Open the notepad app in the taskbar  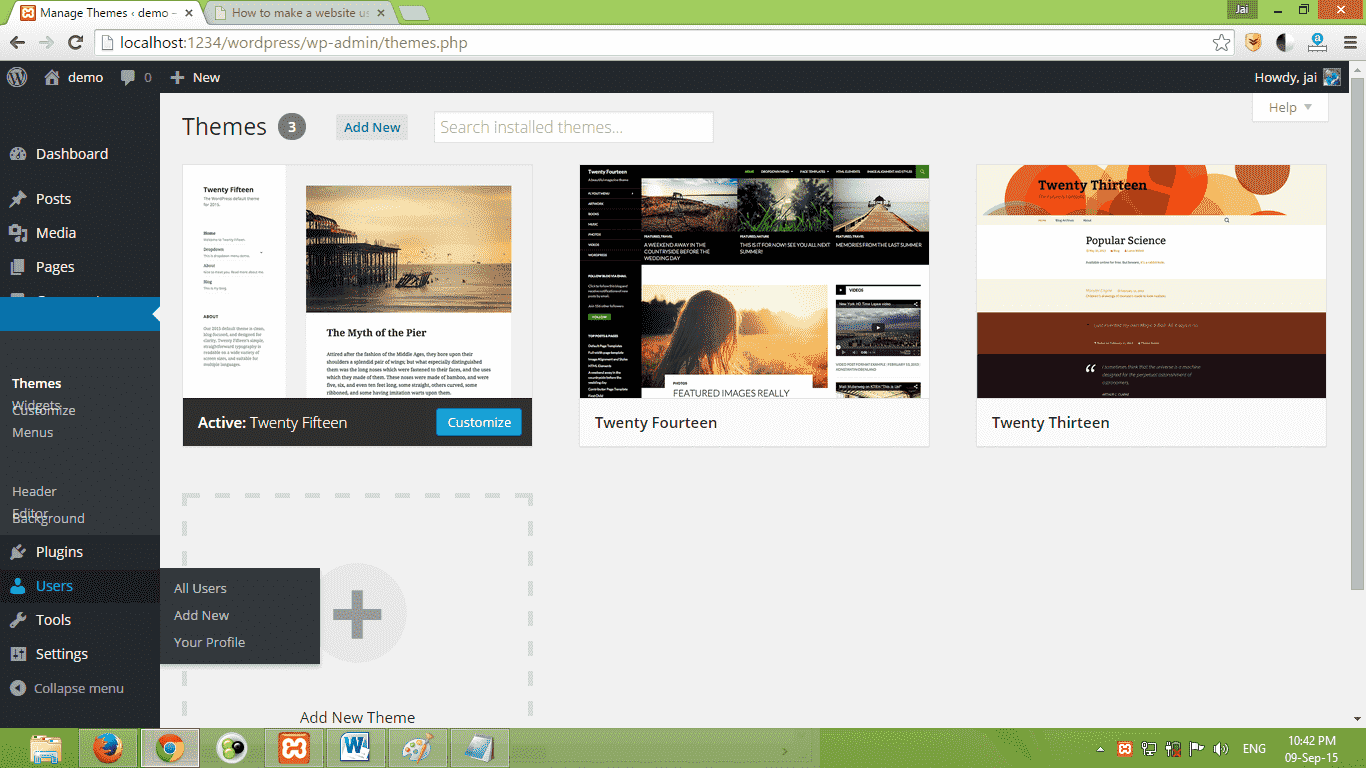pyautogui.click(x=480, y=749)
